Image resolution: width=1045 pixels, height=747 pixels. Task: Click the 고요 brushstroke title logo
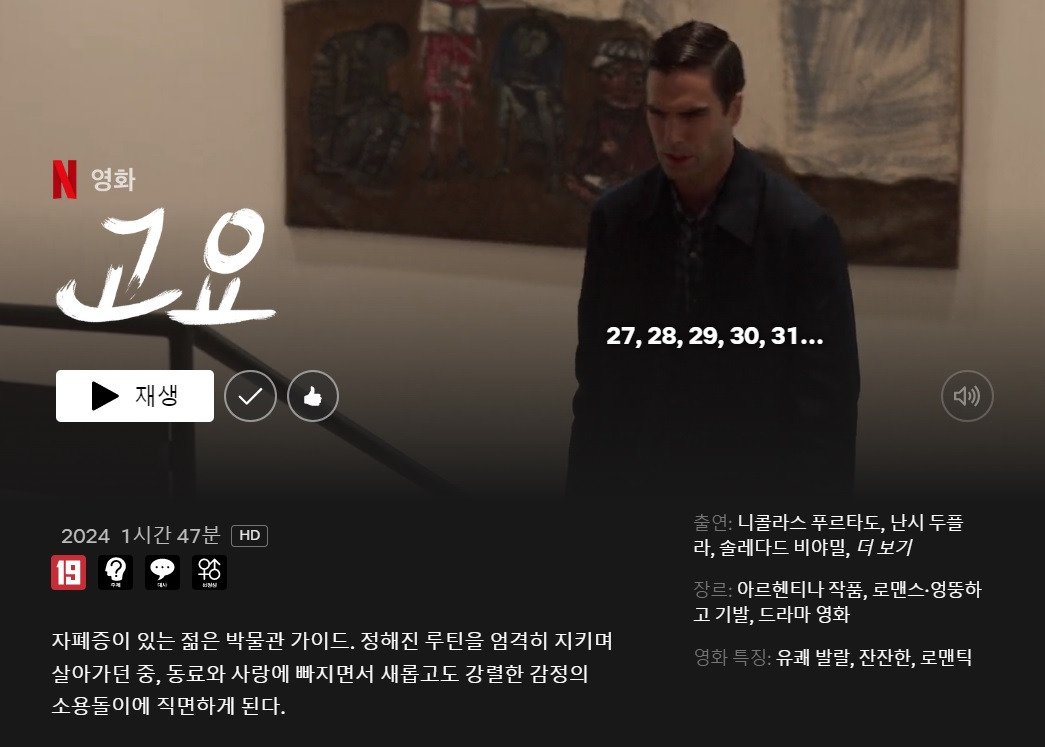(165, 268)
